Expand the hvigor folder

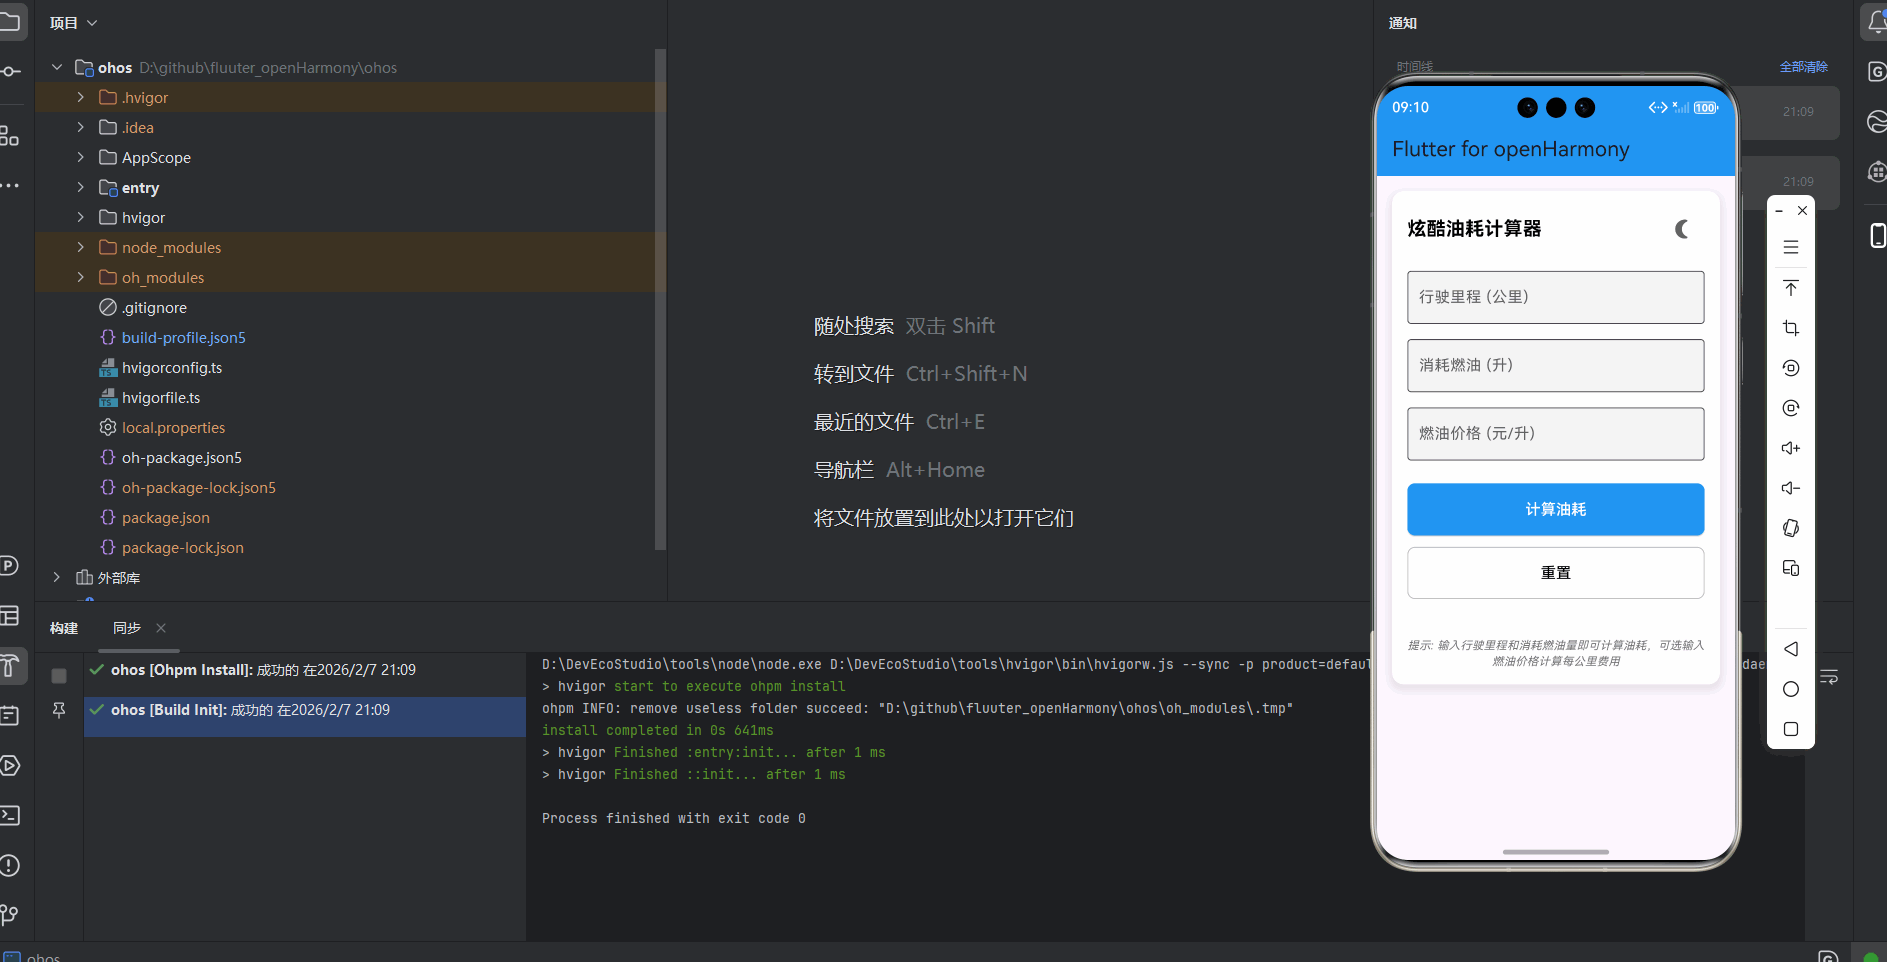(x=81, y=217)
